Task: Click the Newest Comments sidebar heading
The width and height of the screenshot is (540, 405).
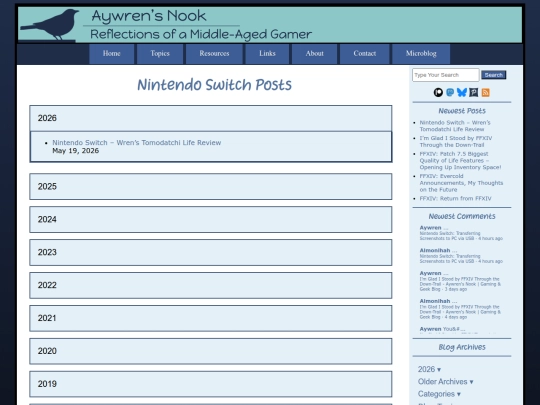Action: coord(462,216)
